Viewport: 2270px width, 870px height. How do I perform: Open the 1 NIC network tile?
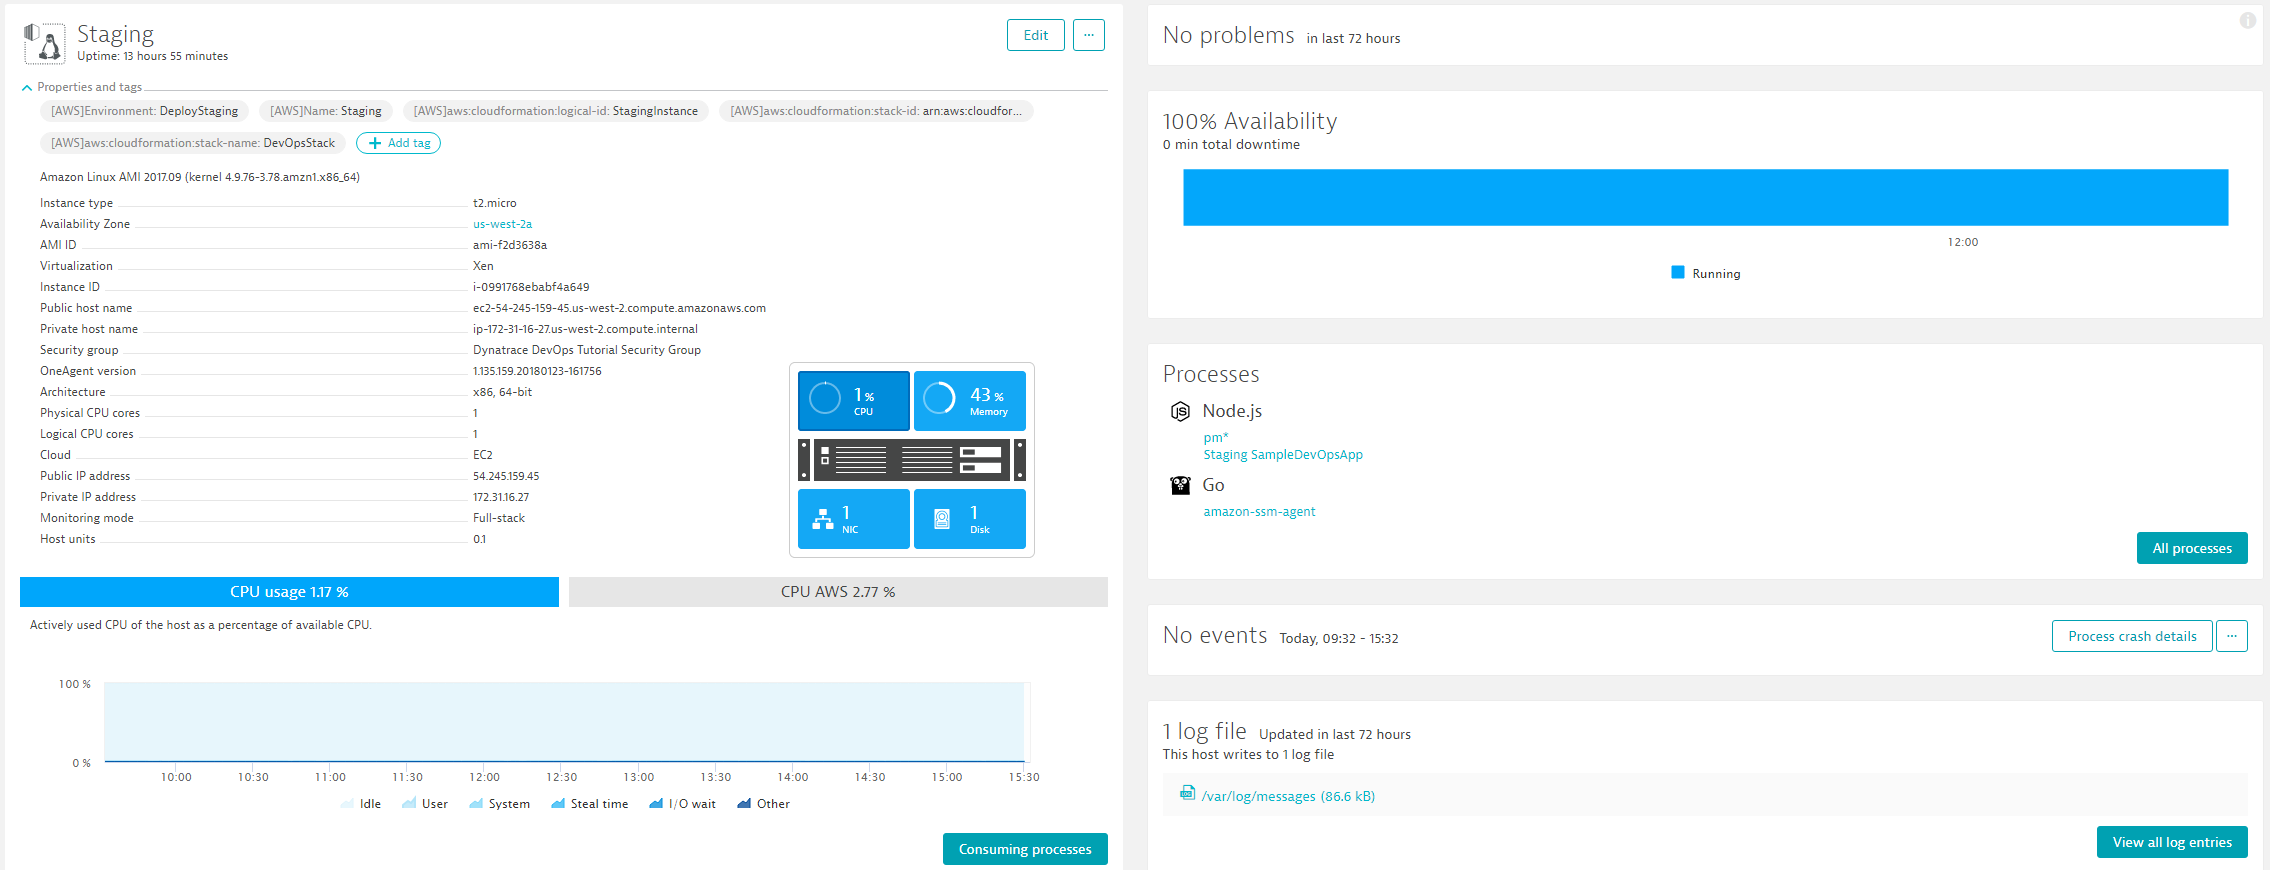[x=854, y=519]
